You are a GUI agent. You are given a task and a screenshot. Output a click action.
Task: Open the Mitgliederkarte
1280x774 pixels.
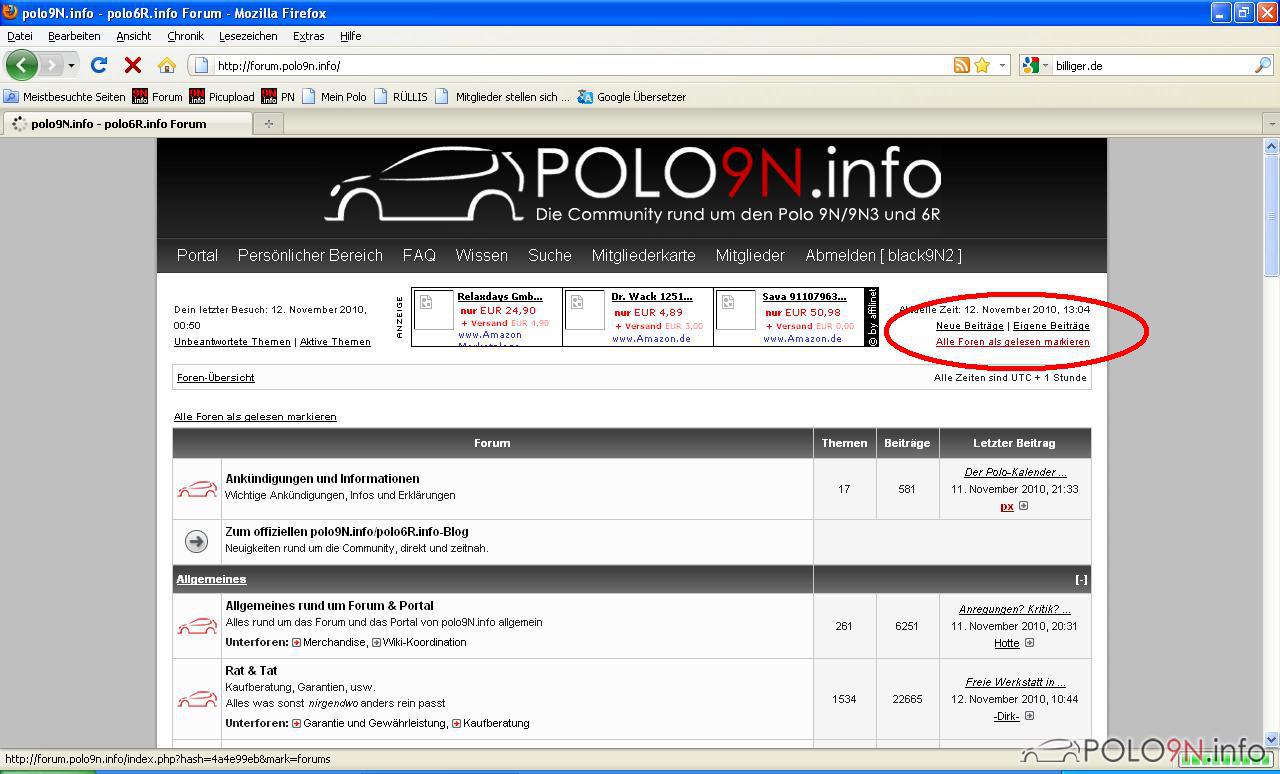pos(643,255)
